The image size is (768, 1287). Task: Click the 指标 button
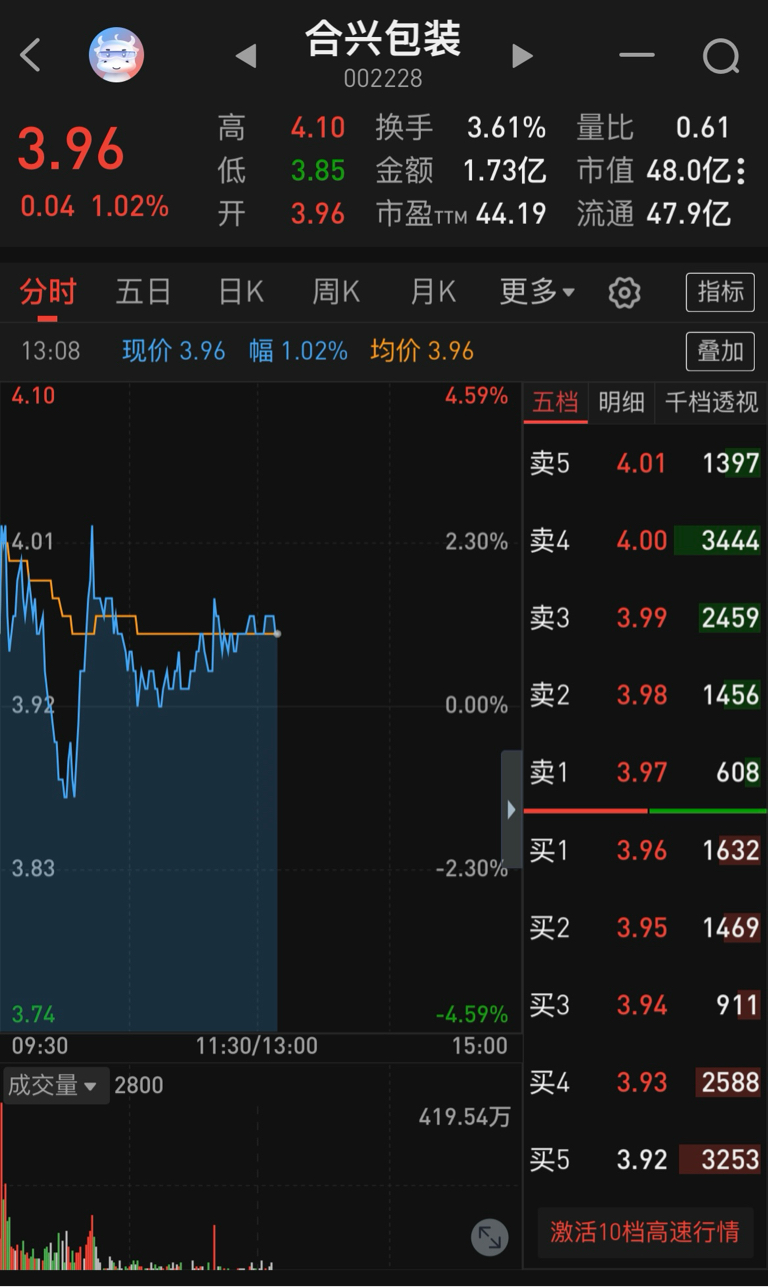click(x=720, y=292)
